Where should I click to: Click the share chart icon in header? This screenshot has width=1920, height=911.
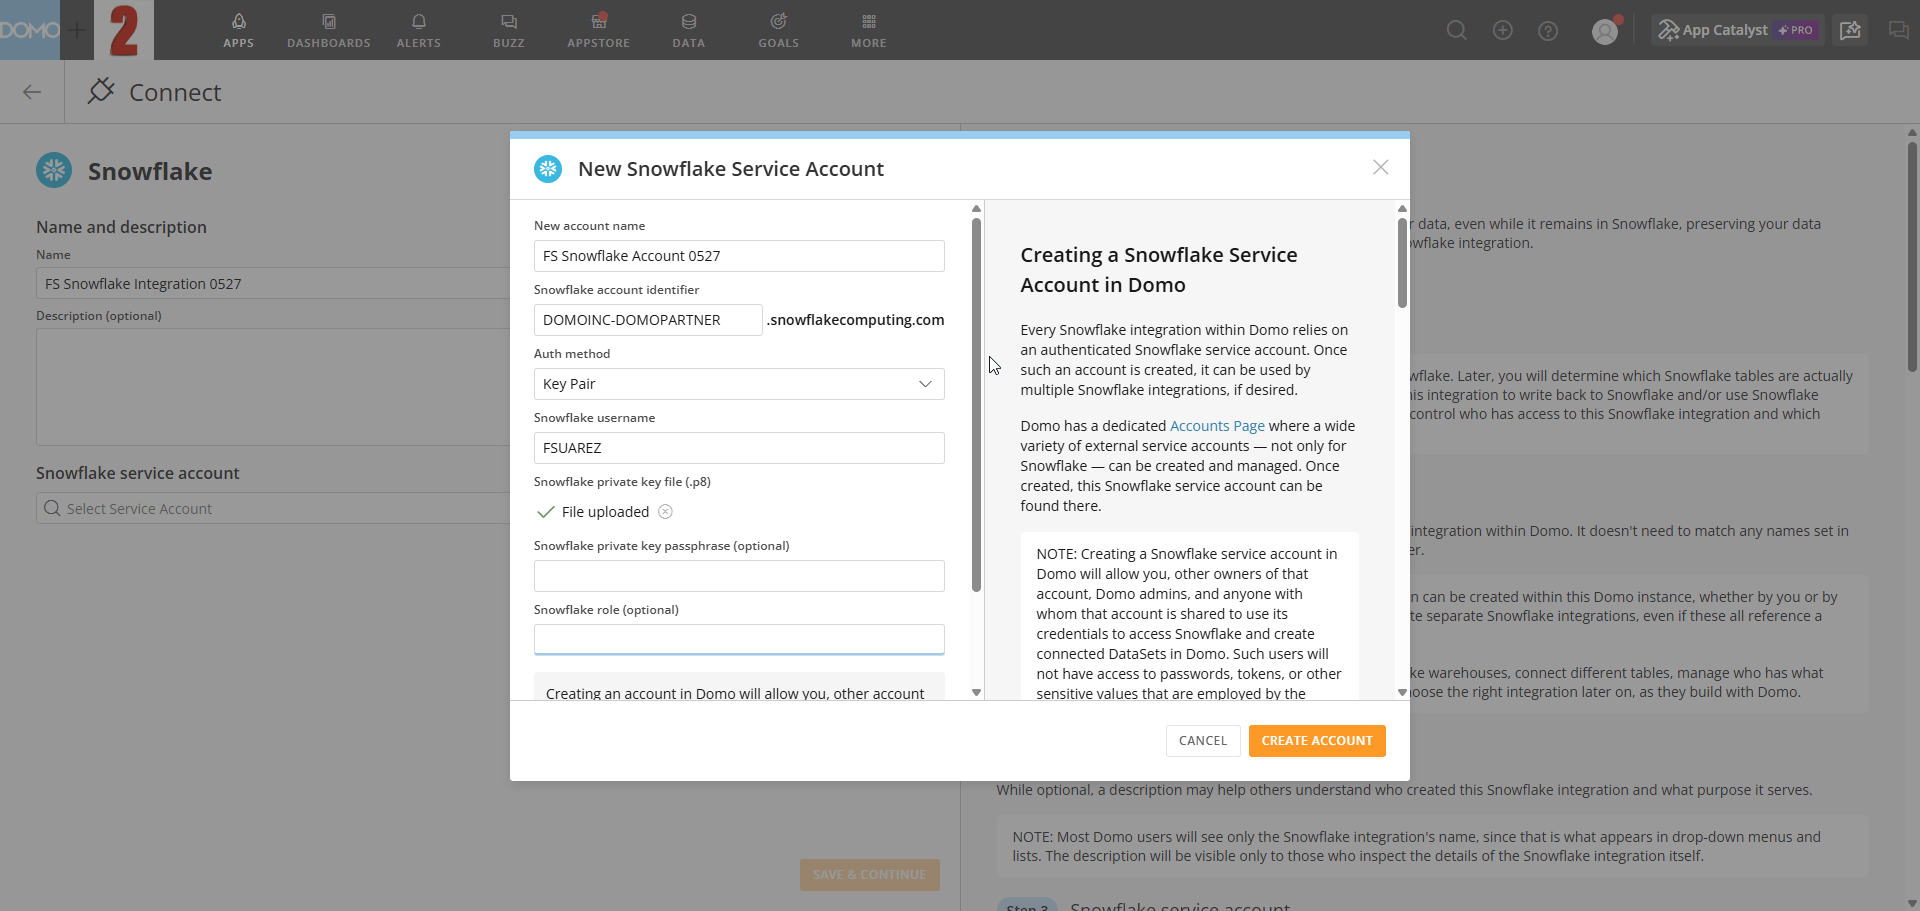click(1851, 30)
